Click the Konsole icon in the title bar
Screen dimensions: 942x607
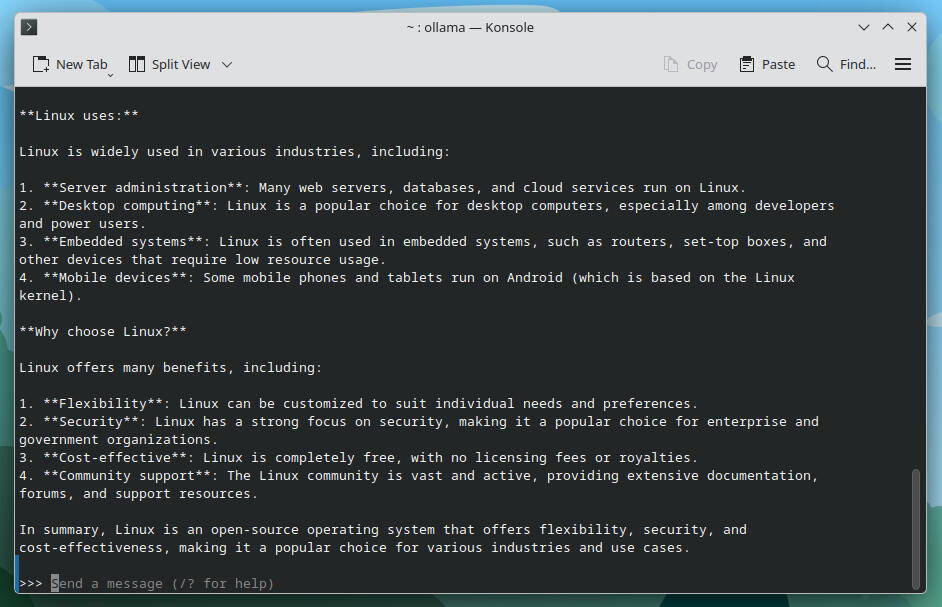pos(29,27)
